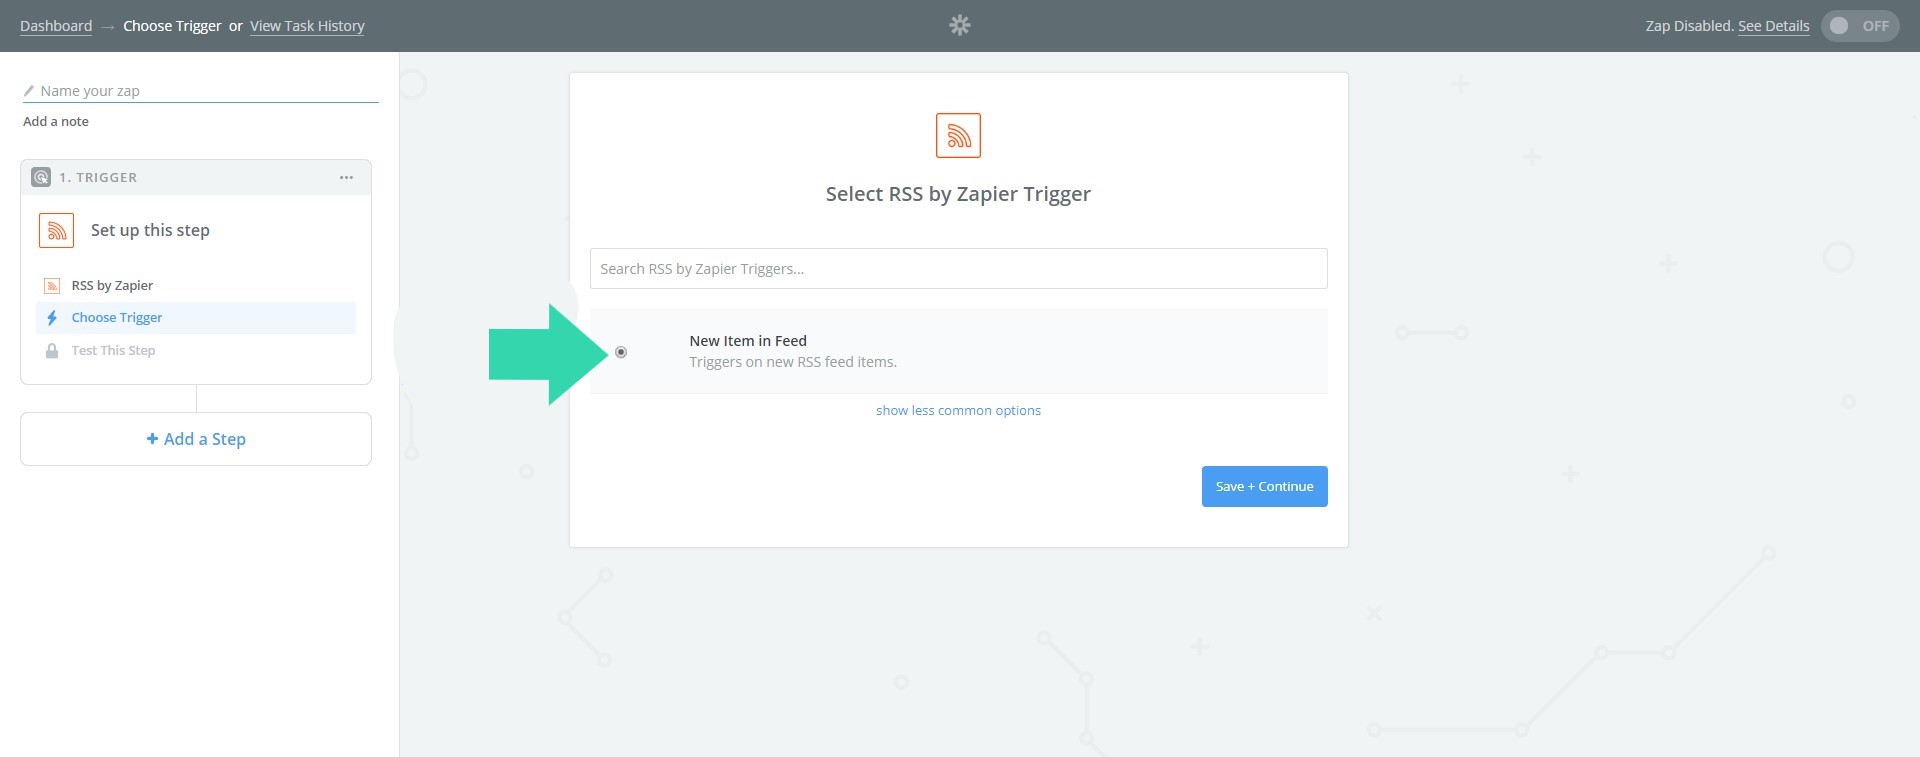Open View Task History link

point(307,26)
